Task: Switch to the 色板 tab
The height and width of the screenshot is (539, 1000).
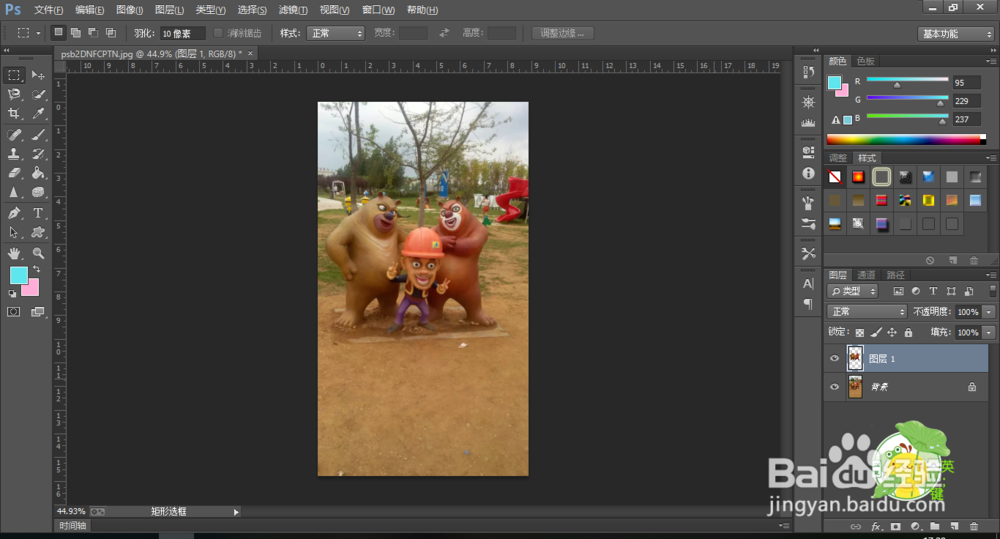Action: click(865, 61)
